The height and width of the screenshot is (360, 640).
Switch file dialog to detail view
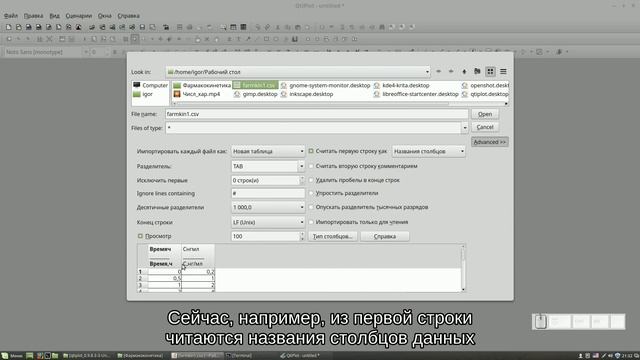coord(503,71)
